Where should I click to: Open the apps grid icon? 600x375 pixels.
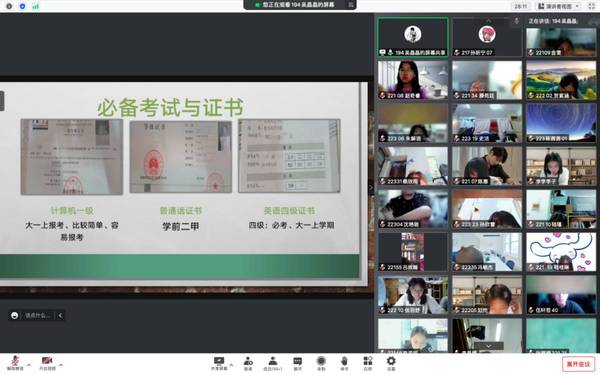point(368,363)
